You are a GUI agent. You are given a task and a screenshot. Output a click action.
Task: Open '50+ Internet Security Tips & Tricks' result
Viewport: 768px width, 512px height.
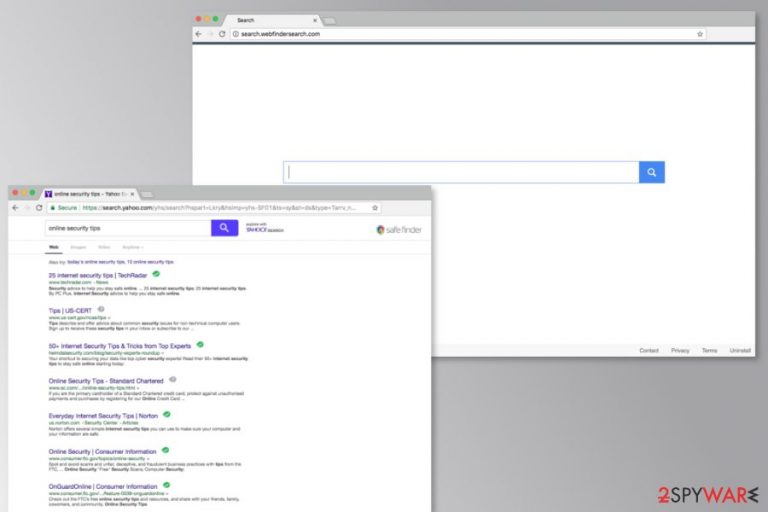coord(120,346)
